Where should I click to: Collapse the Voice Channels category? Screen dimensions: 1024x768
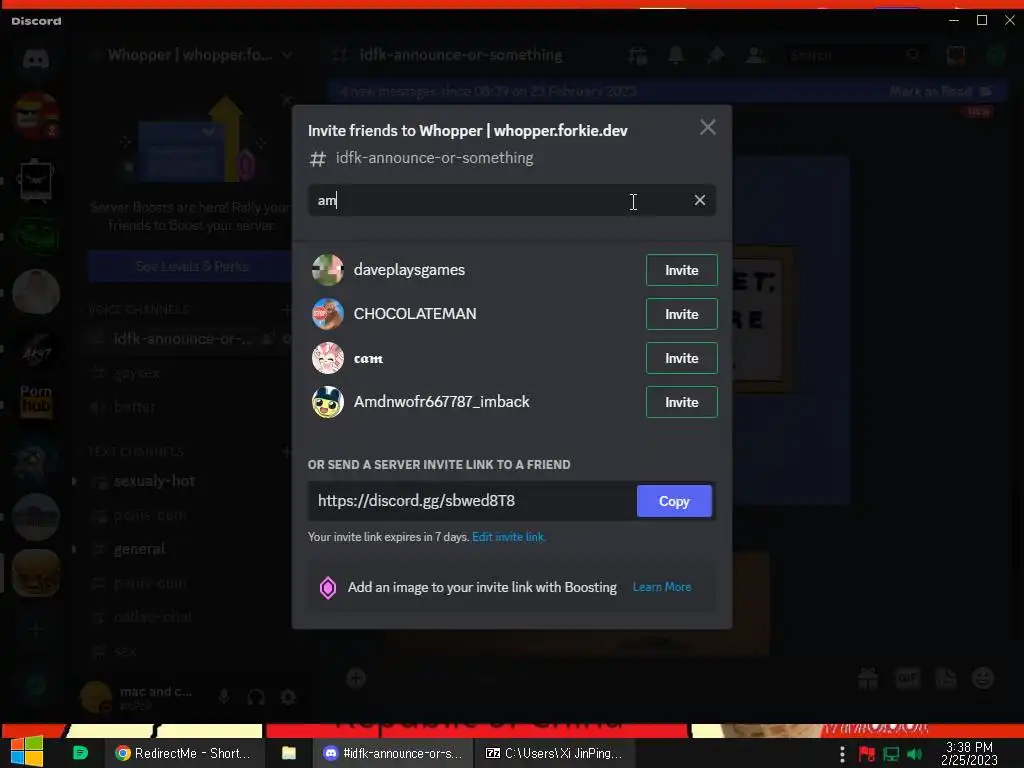(x=138, y=310)
